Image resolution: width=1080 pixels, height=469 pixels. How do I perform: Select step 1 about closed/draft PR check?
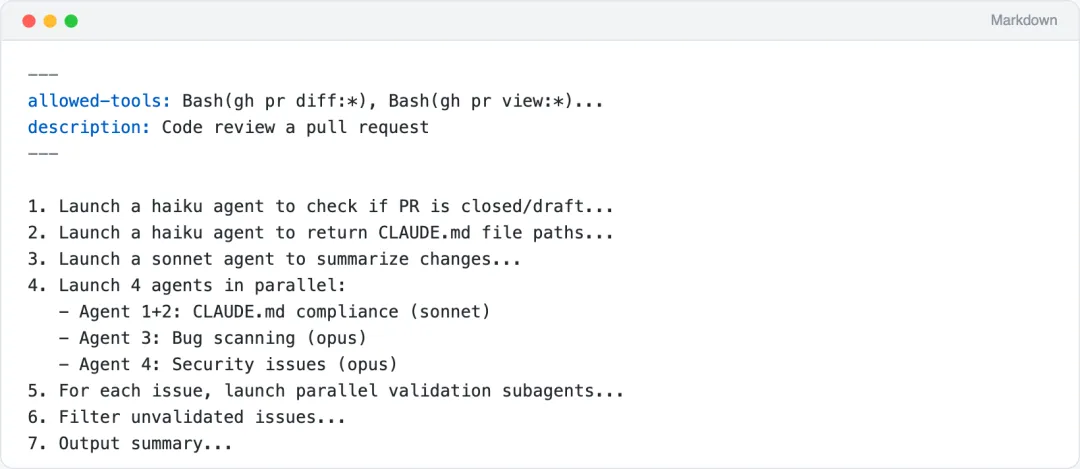click(320, 206)
